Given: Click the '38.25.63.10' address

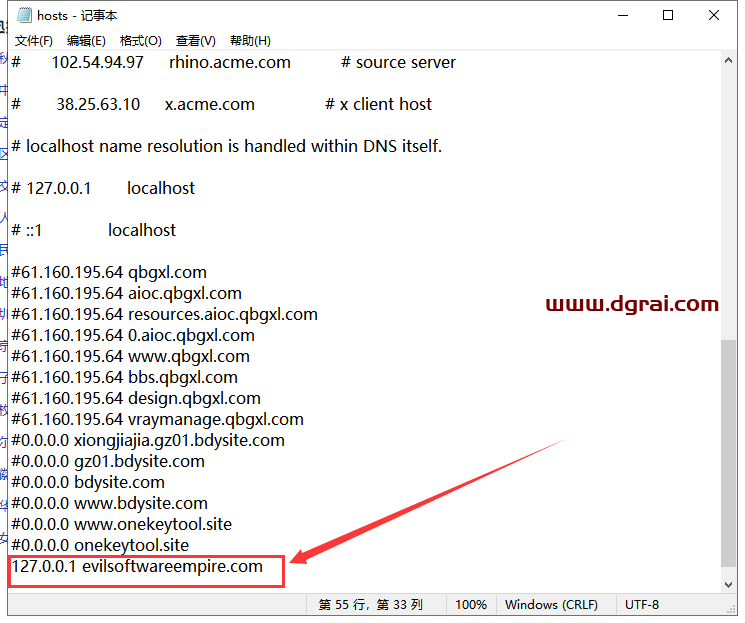Looking at the screenshot, I should (x=98, y=105).
